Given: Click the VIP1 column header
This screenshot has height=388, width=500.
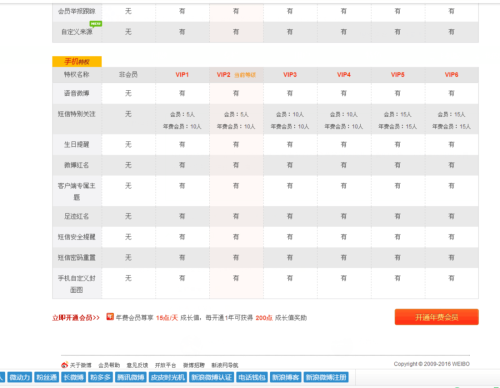Looking at the screenshot, I should pyautogui.click(x=182, y=75).
